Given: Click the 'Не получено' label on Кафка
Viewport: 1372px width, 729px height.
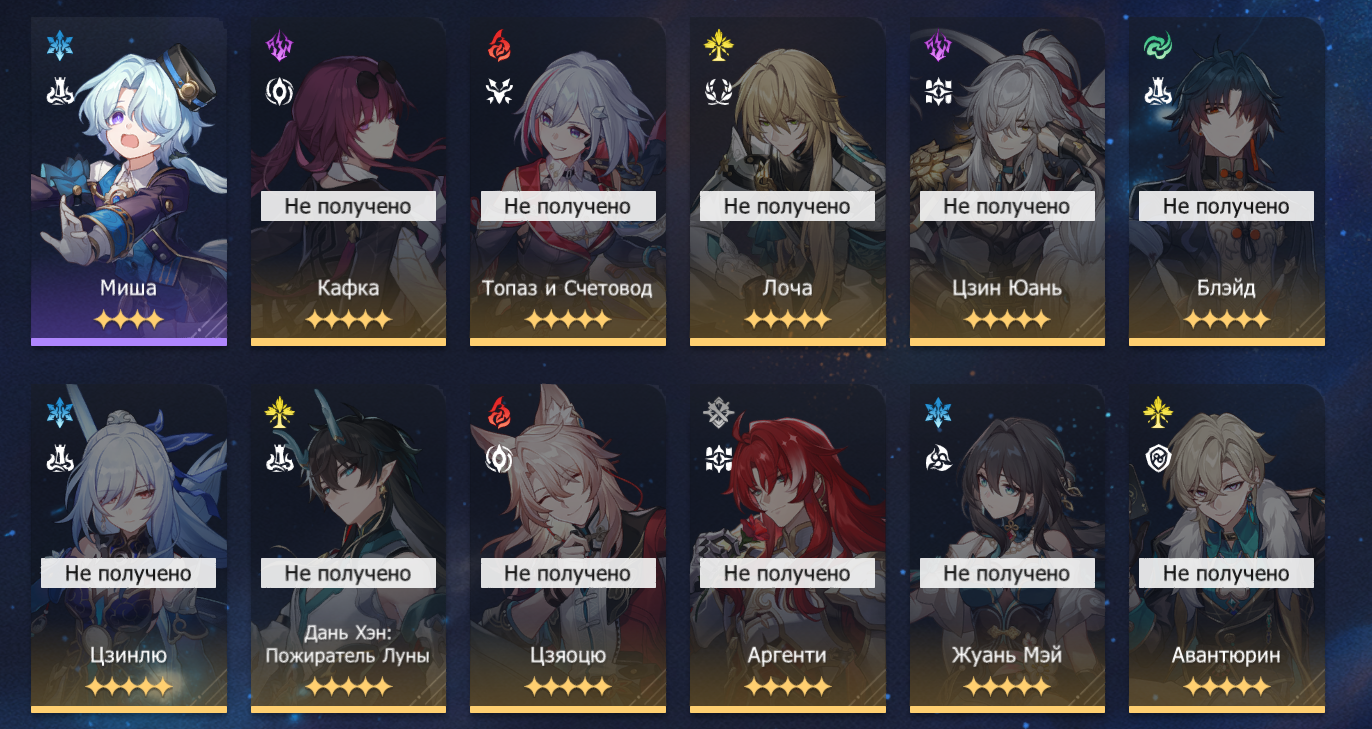Looking at the screenshot, I should [348, 206].
